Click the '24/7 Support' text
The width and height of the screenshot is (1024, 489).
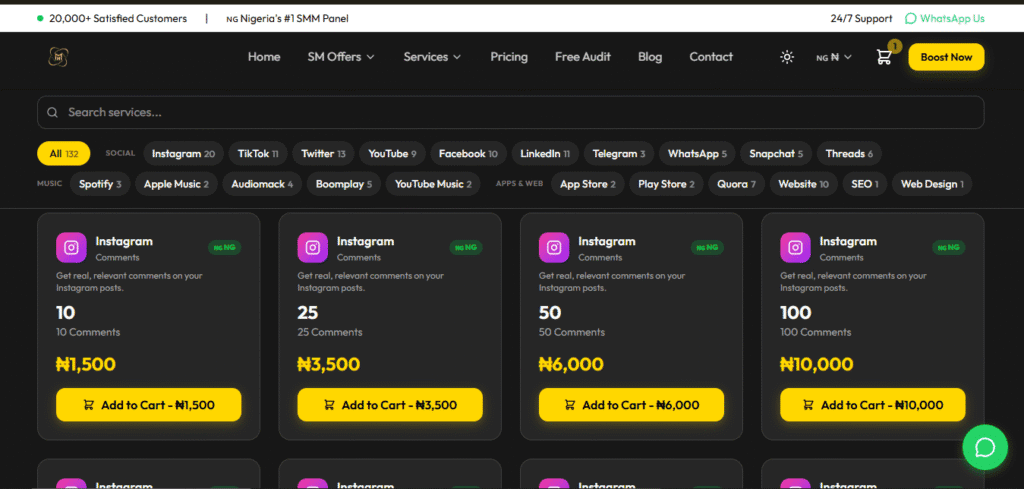[861, 18]
